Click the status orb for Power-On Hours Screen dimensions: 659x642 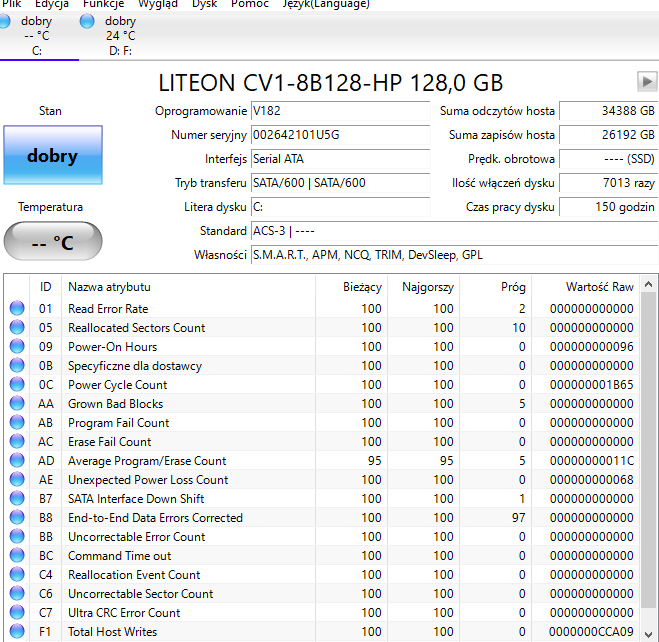click(x=17, y=346)
